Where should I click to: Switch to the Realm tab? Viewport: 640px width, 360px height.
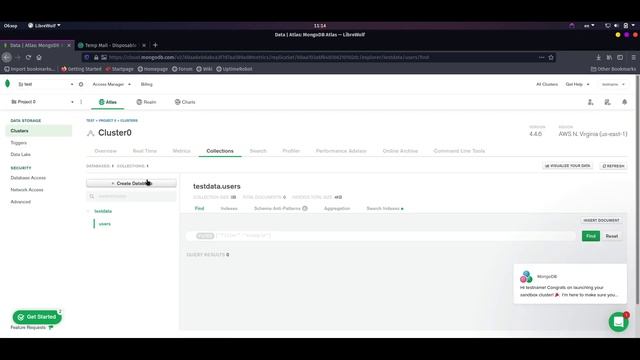click(x=146, y=102)
